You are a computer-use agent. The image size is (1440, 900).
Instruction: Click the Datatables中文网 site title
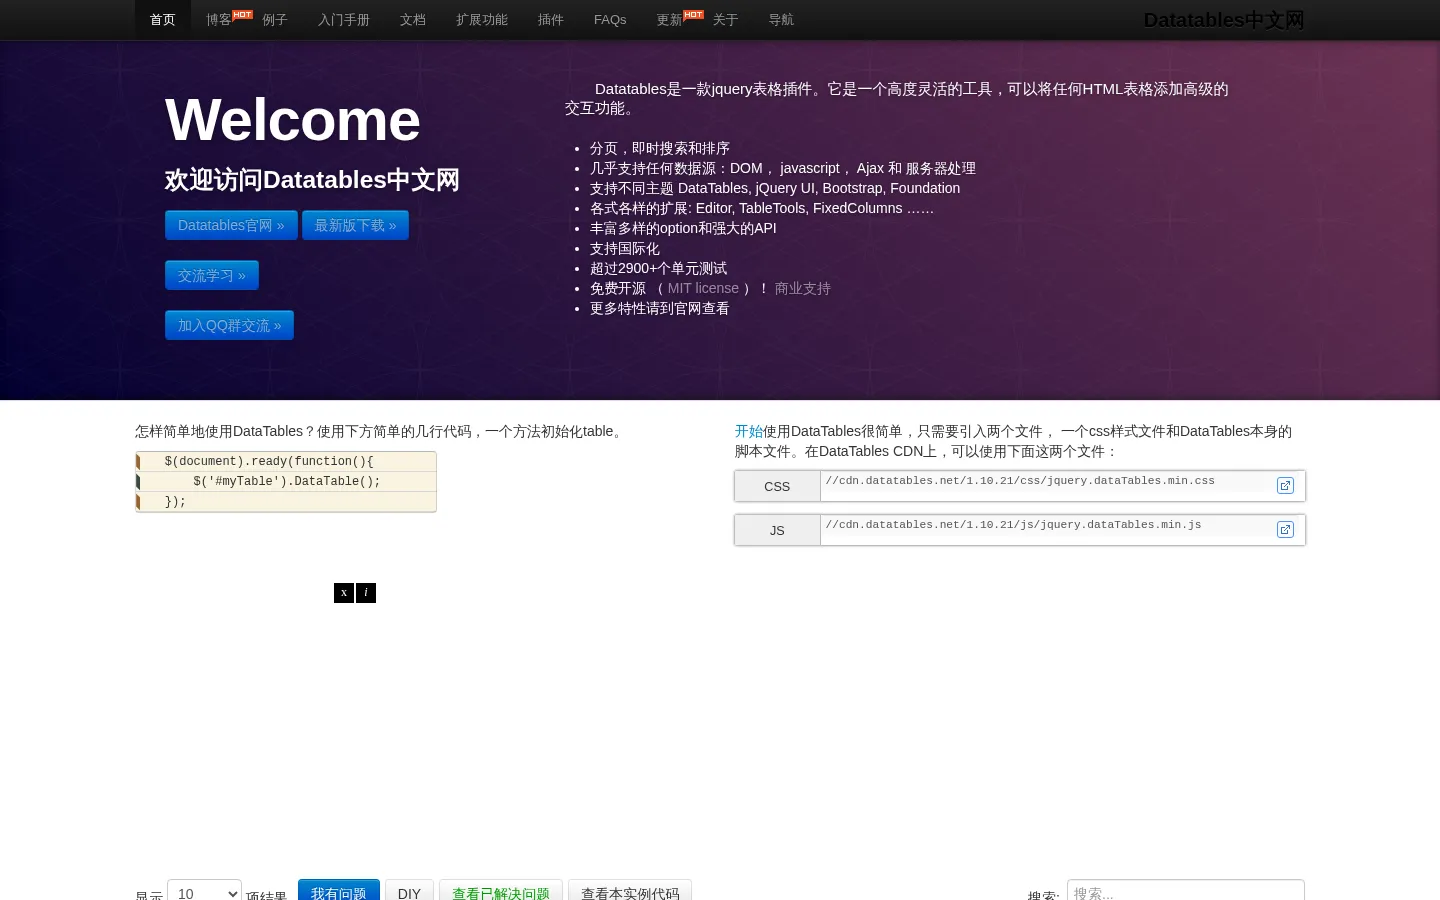[x=1224, y=20]
